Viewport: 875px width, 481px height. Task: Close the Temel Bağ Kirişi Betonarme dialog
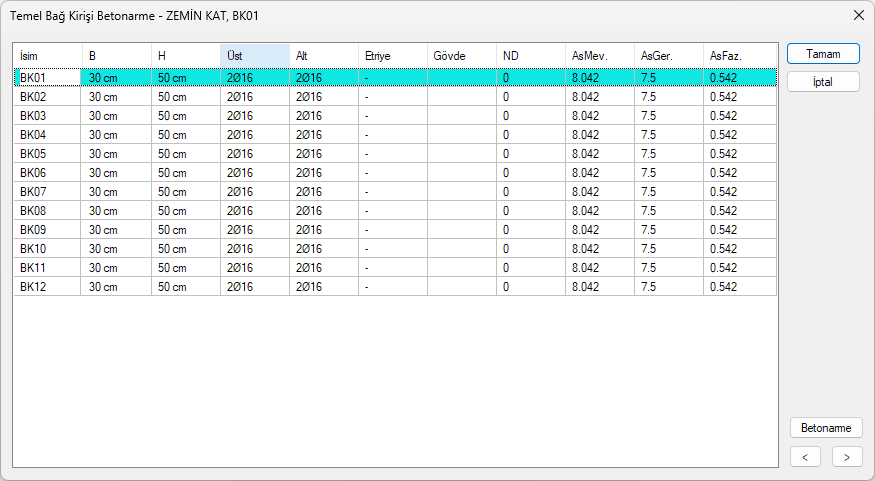[x=859, y=16]
